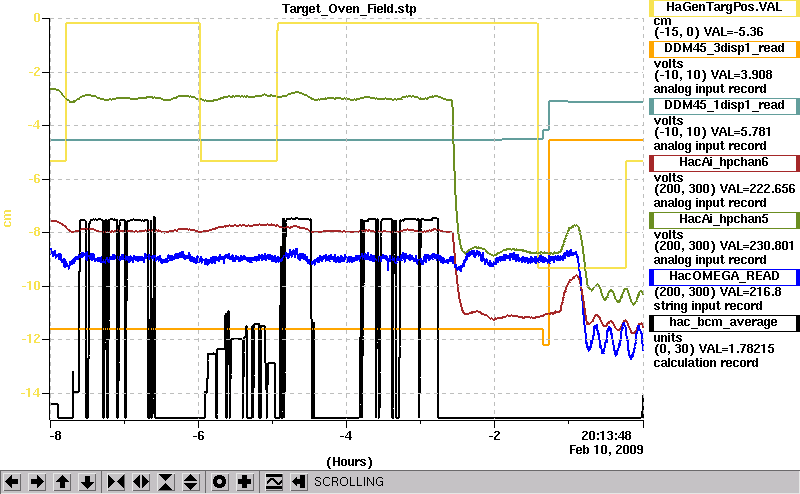
Task: Click the Target_Oven_Field.stp plot title
Action: click(349, 9)
